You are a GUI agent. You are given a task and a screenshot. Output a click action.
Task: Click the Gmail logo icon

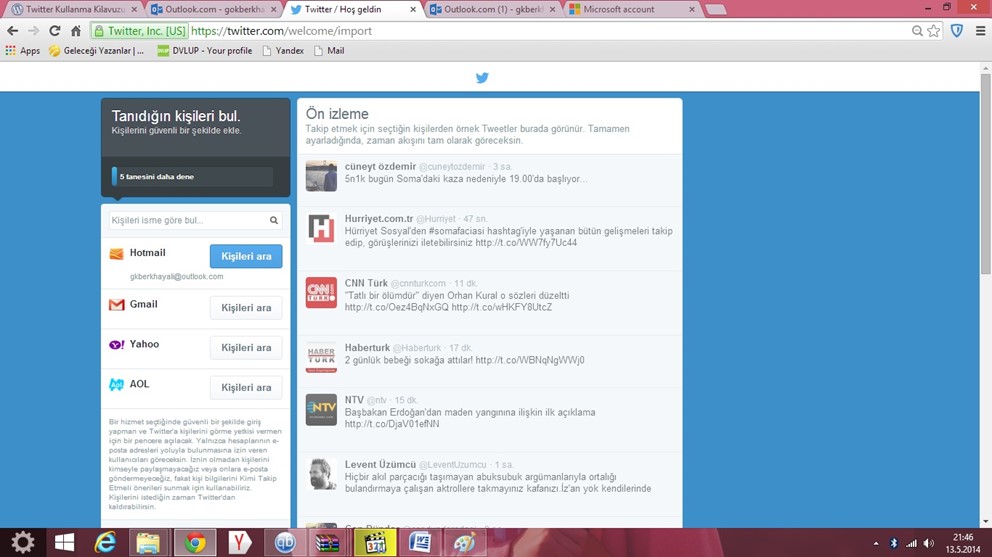coord(116,305)
